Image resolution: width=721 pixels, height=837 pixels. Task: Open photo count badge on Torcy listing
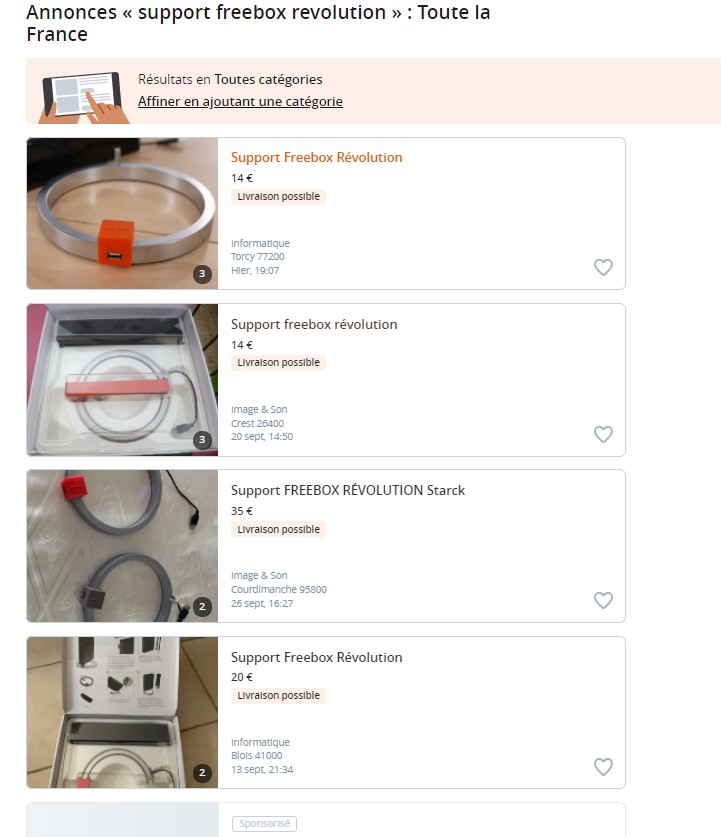[202, 273]
